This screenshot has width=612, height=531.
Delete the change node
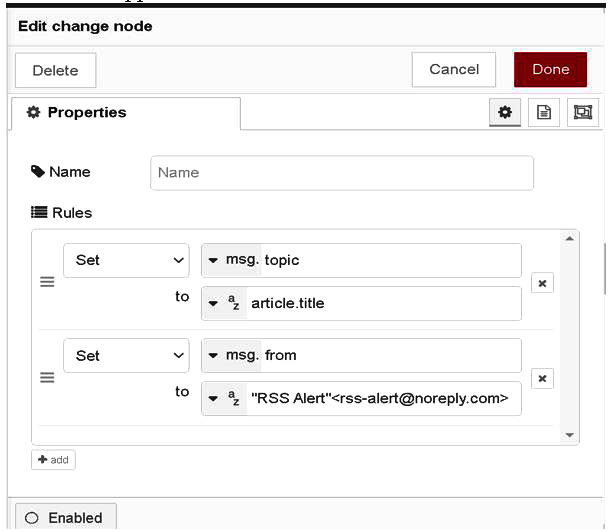55,71
